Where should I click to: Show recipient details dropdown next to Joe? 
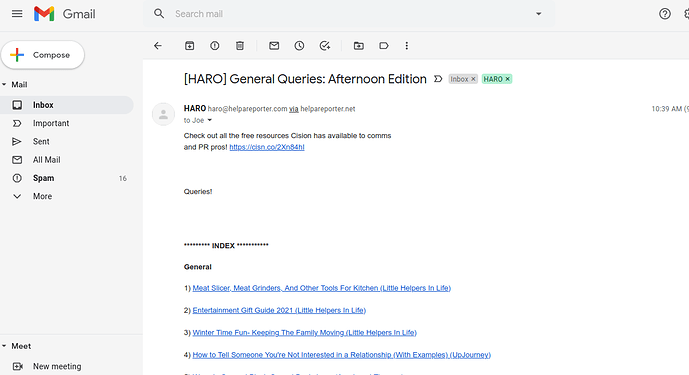210,120
